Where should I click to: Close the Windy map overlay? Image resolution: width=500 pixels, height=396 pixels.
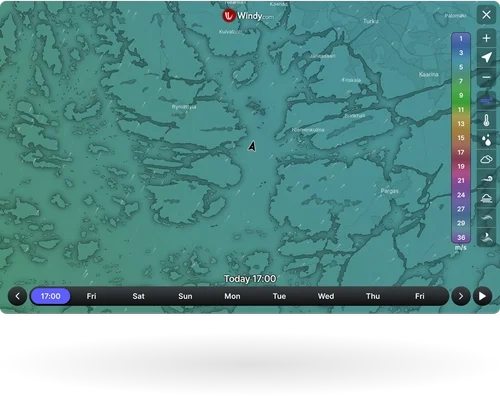pos(486,15)
